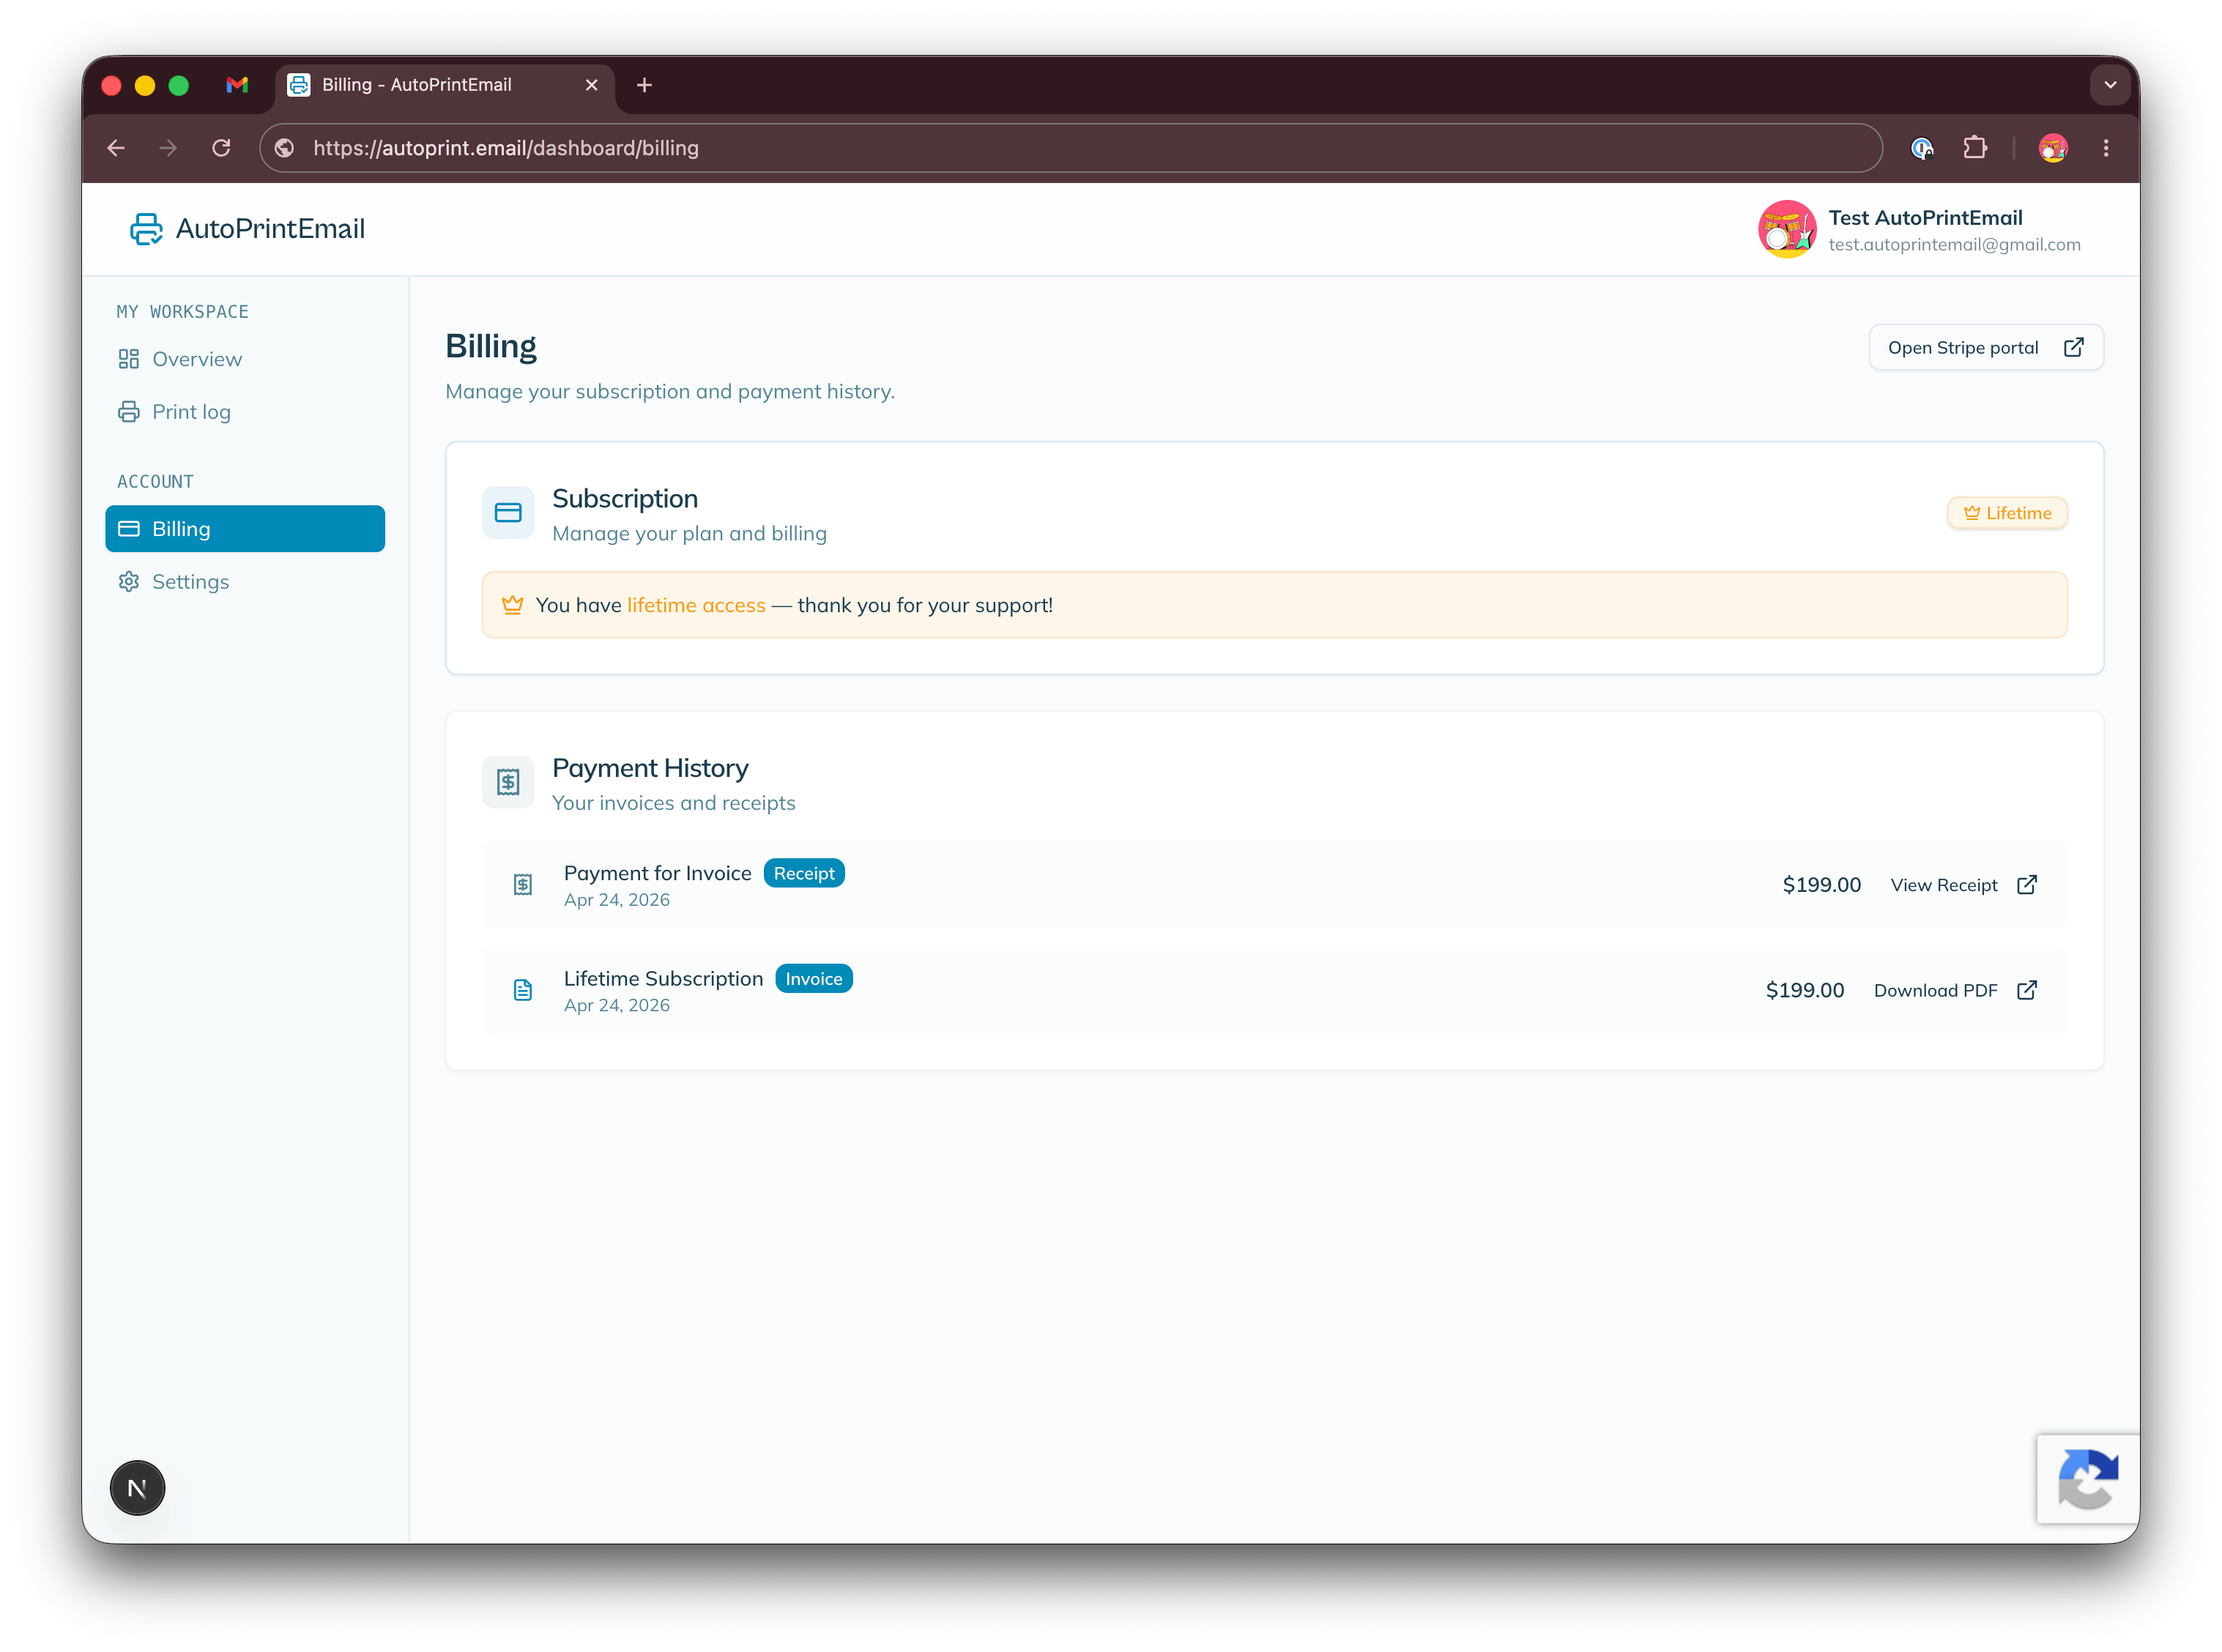
Task: Click the Payment History receipt icon
Action: (x=508, y=782)
